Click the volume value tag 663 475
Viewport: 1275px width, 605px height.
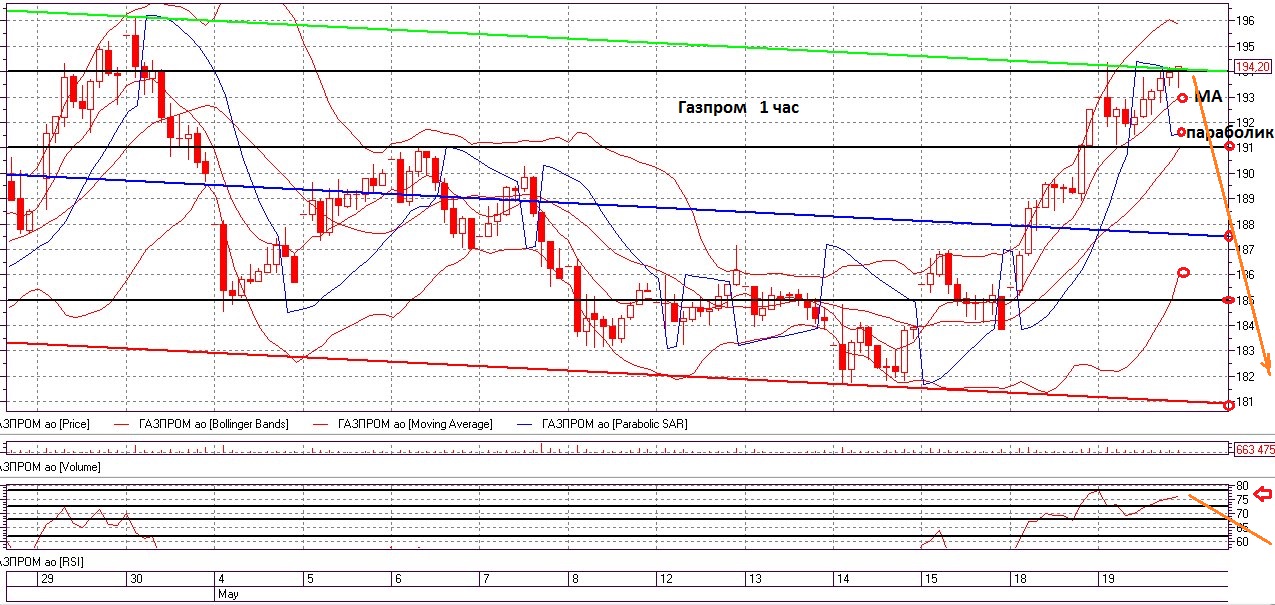pos(1255,450)
